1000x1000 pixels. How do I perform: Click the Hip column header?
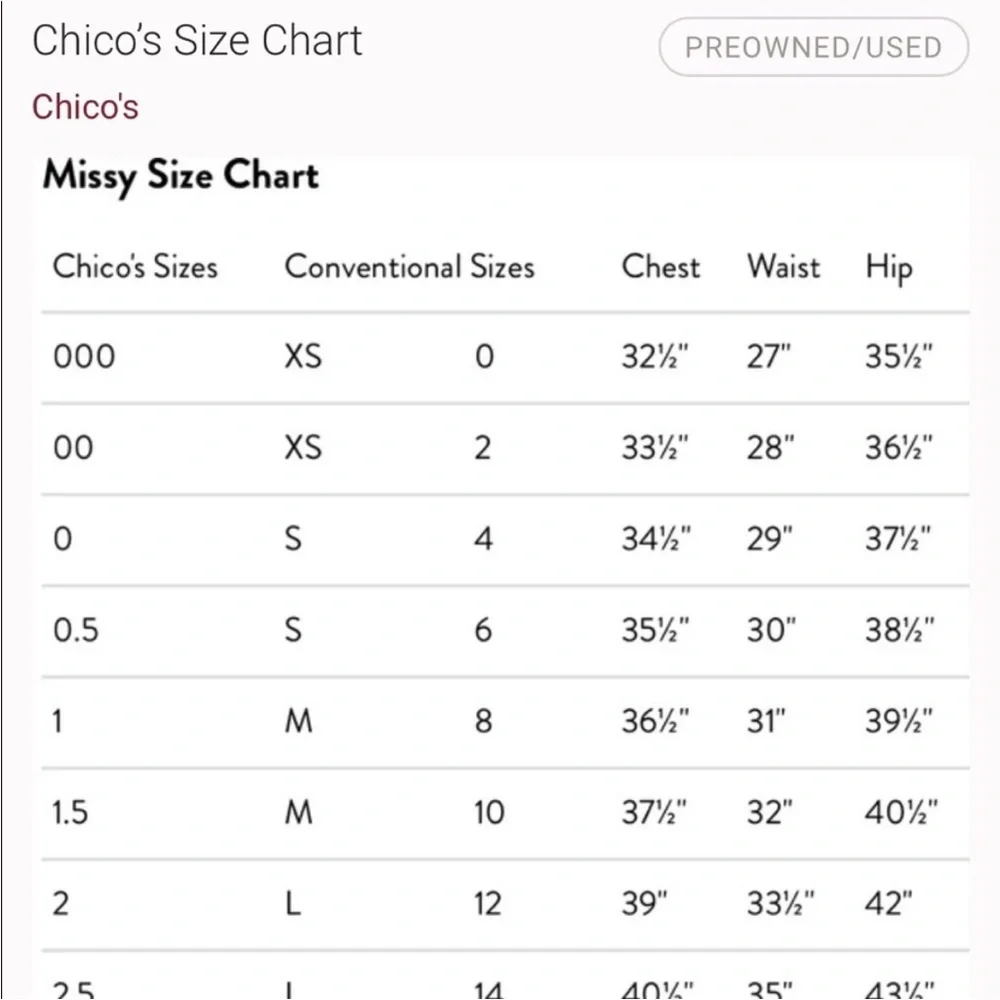[889, 268]
